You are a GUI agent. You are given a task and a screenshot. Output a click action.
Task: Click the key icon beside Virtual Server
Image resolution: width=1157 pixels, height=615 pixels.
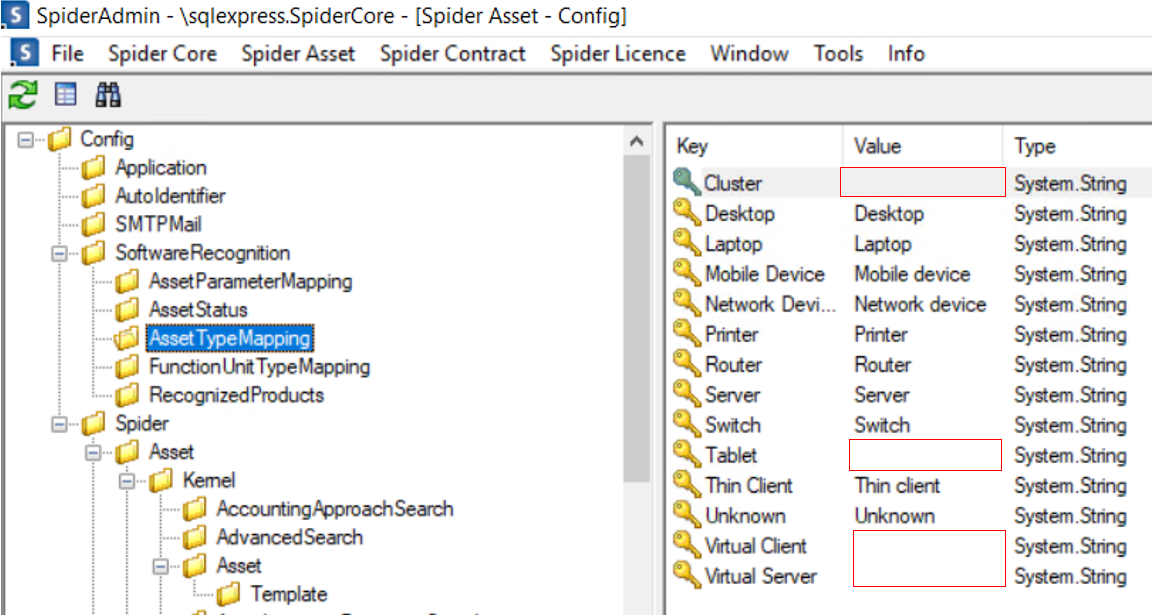tap(686, 576)
